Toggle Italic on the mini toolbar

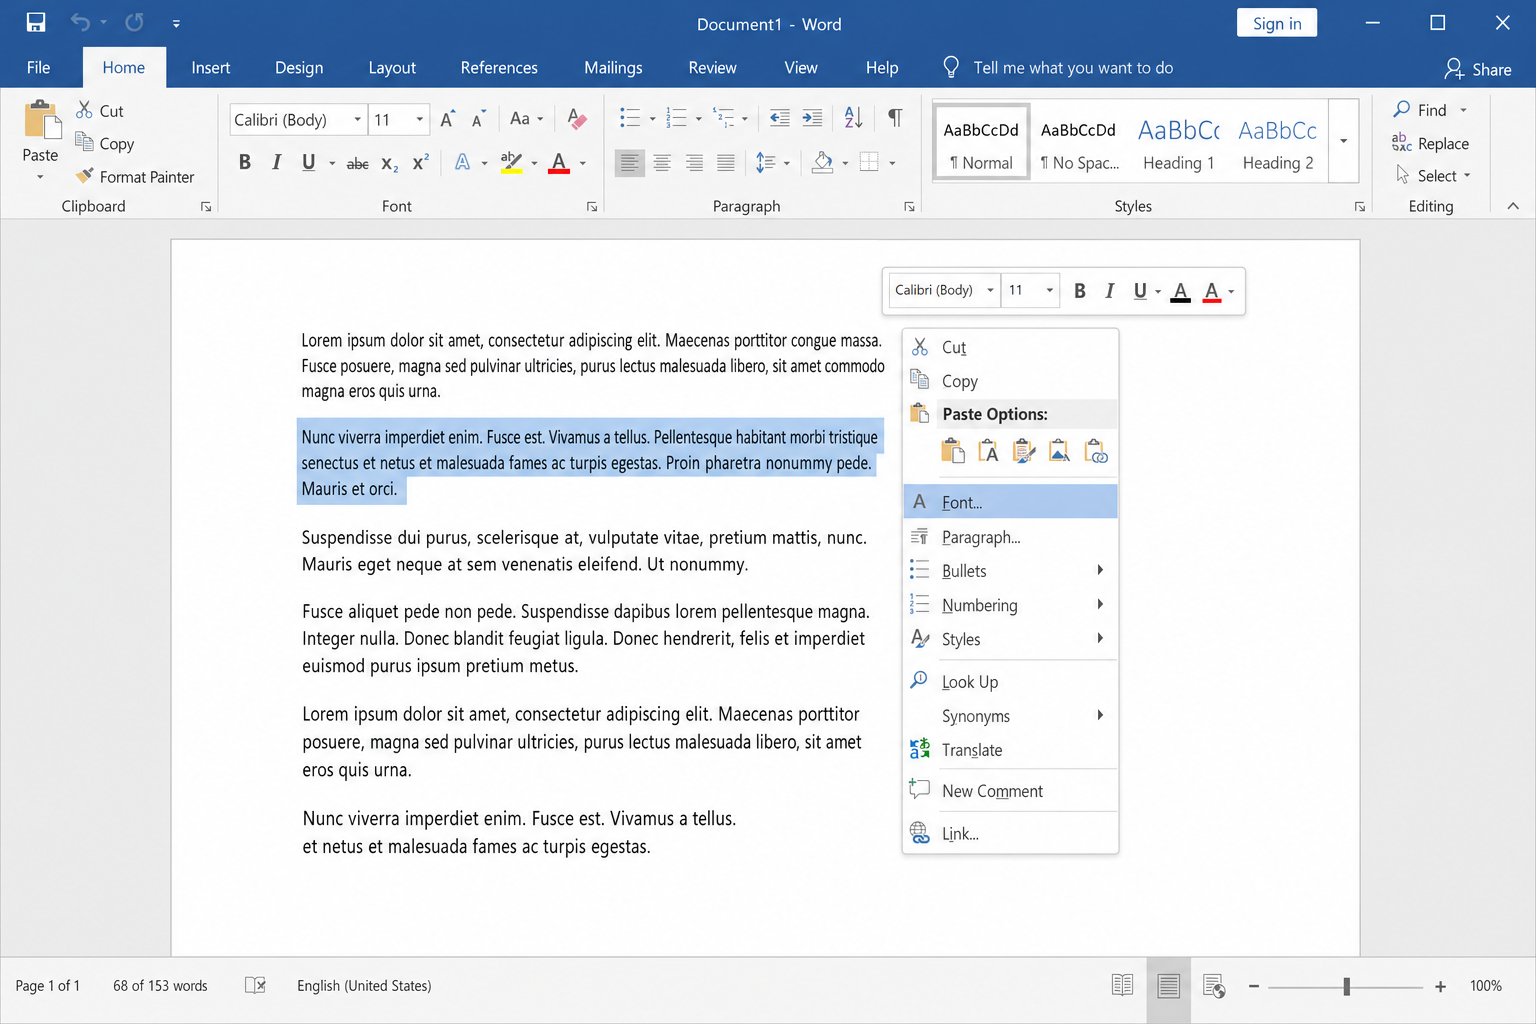(x=1110, y=291)
